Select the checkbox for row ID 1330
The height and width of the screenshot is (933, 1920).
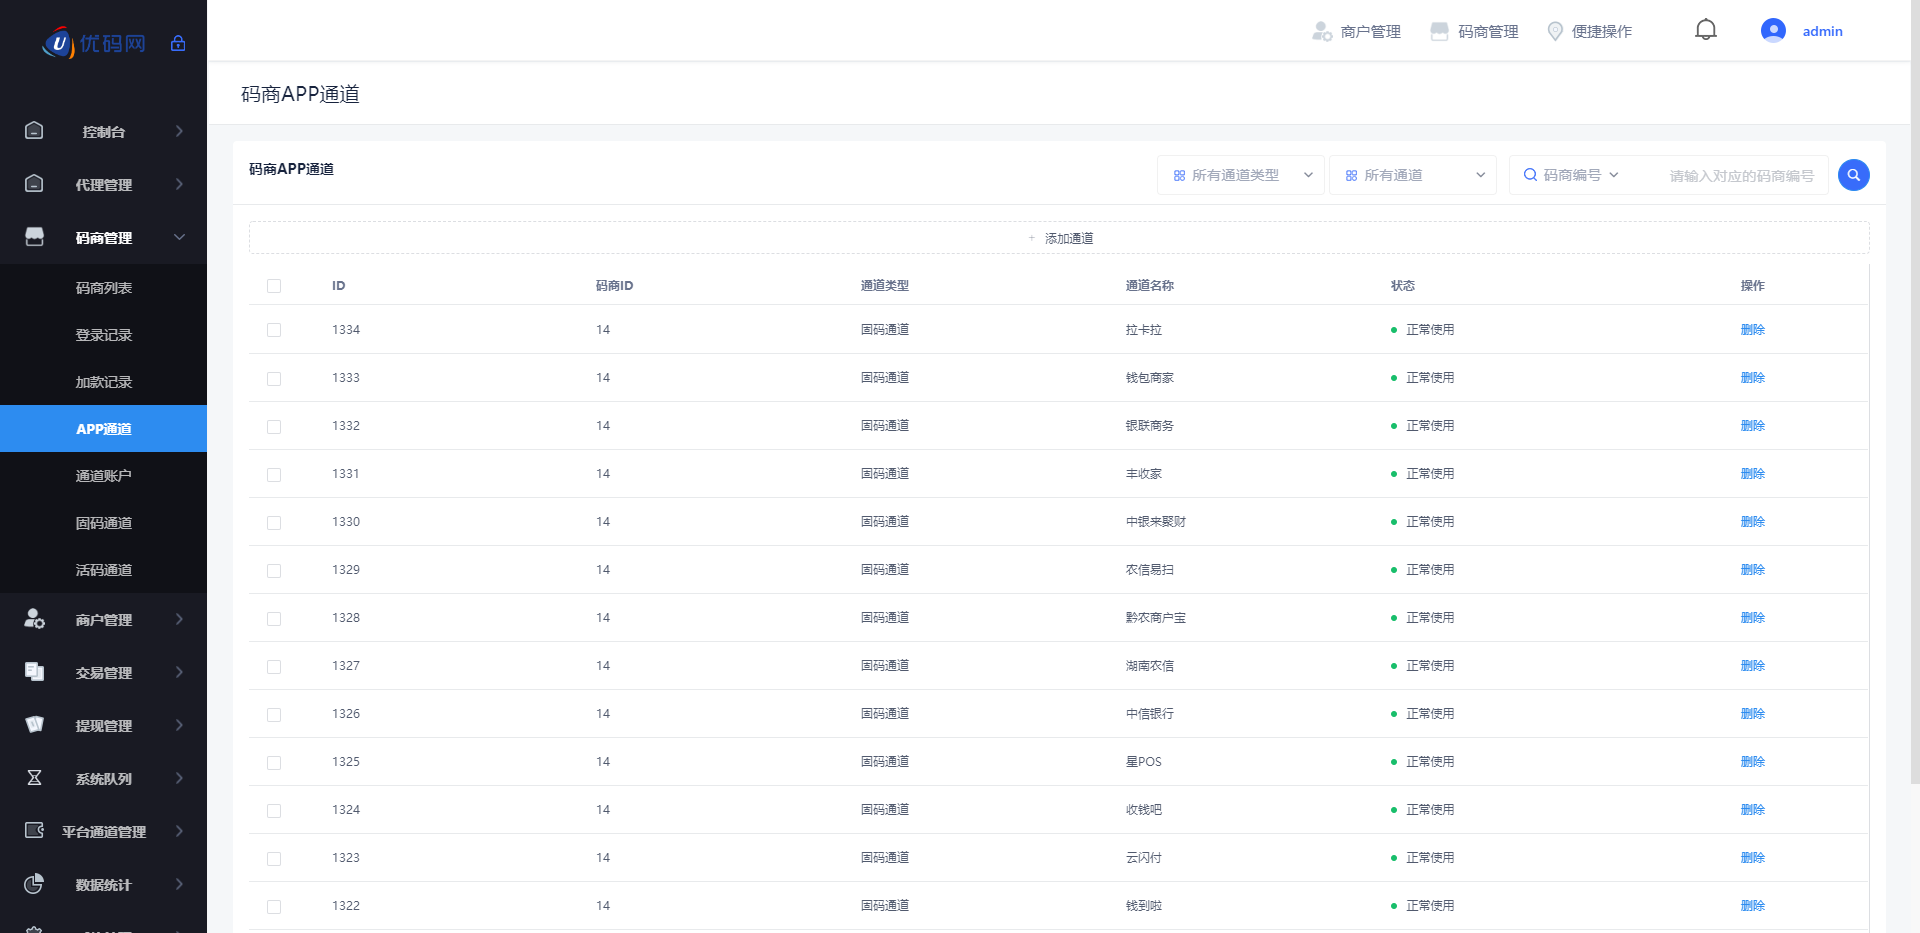pyautogui.click(x=274, y=522)
